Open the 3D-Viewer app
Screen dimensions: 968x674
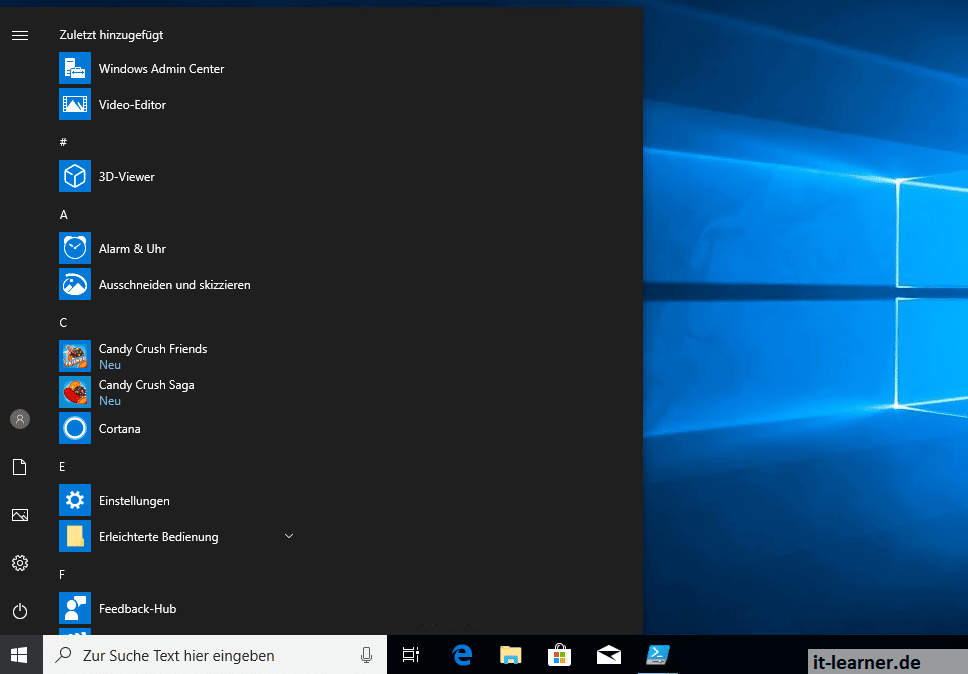click(127, 176)
